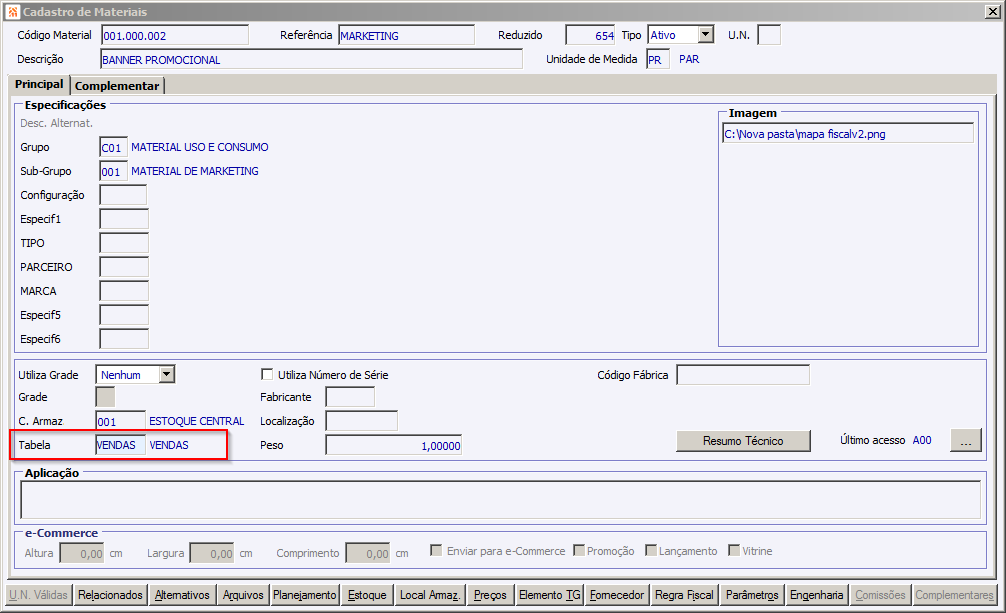This screenshot has width=1006, height=613.
Task: Switch to the Complementar tab
Action: [x=117, y=86]
